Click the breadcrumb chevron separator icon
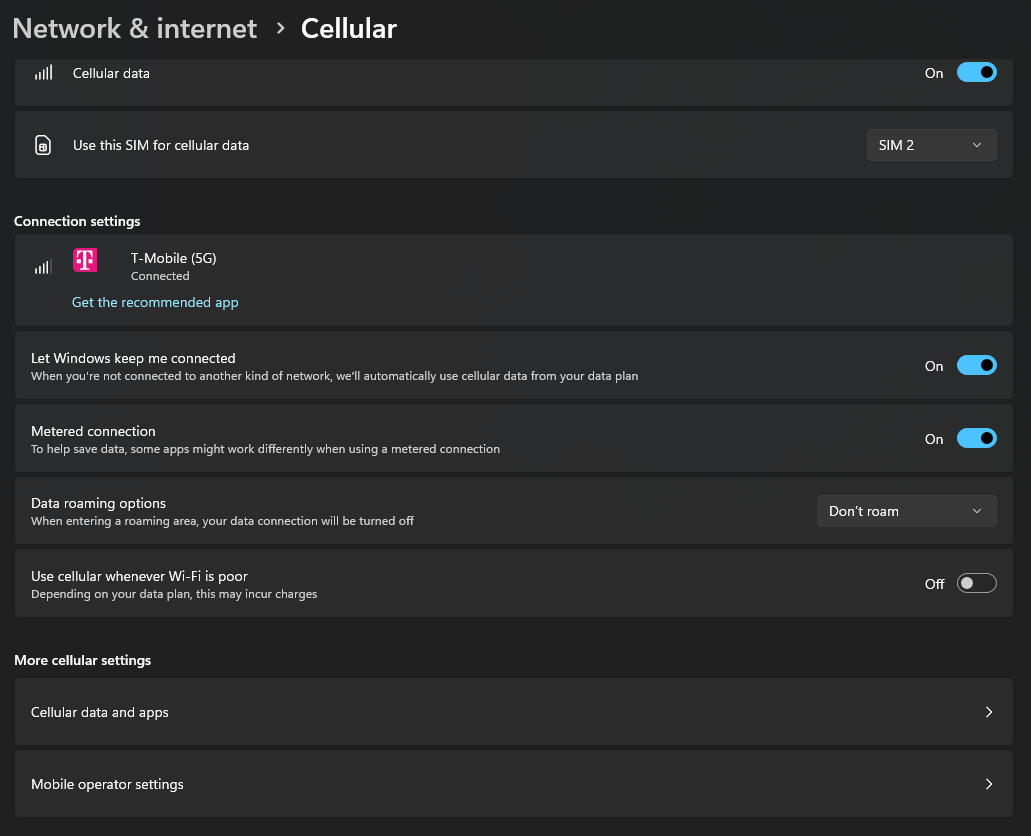The image size is (1031, 836). point(279,29)
